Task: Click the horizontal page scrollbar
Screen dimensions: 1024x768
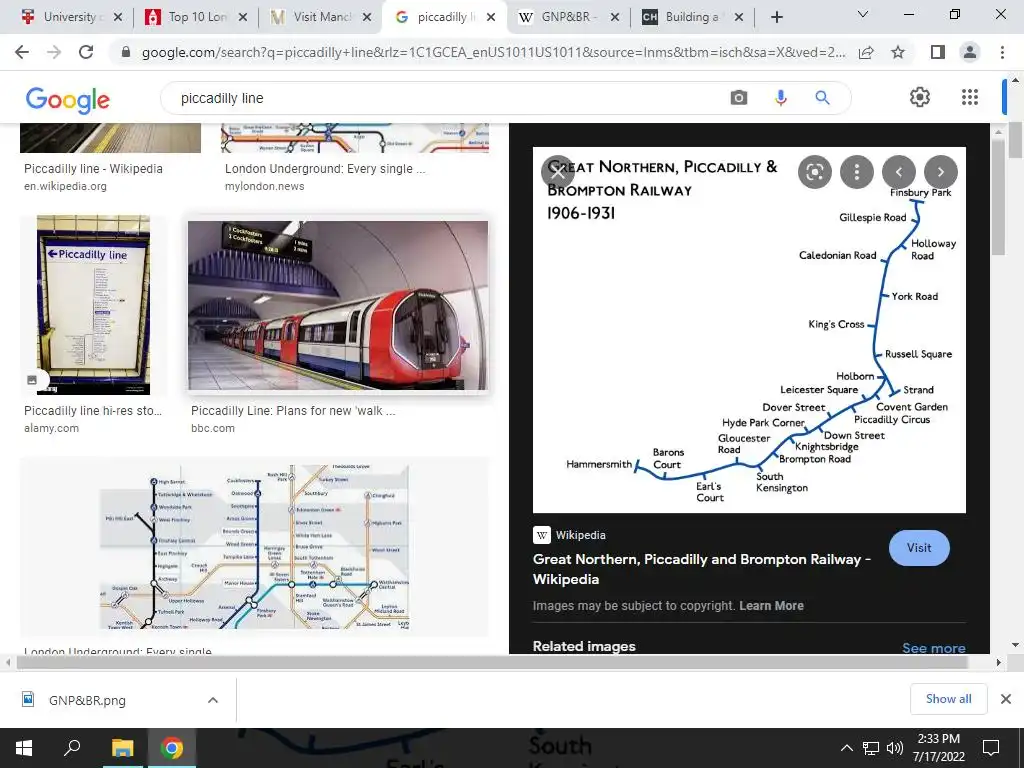Action: pos(491,662)
